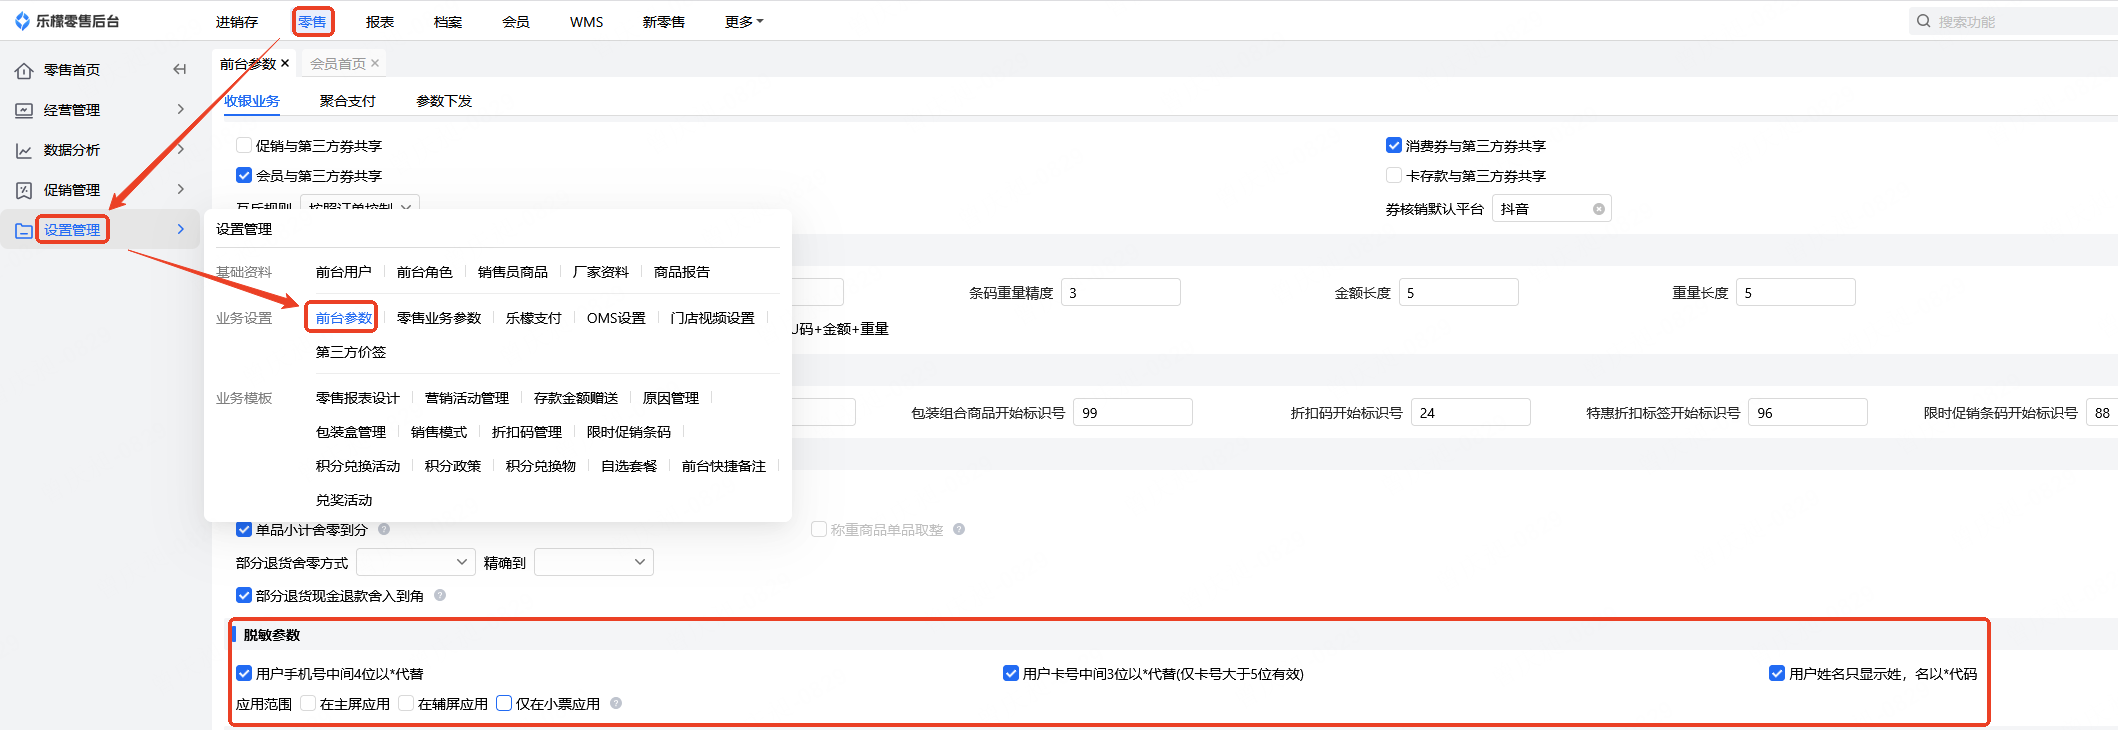Image resolution: width=2118 pixels, height=730 pixels.
Task: Click the 经营管理 sidebar icon
Action: pos(24,110)
